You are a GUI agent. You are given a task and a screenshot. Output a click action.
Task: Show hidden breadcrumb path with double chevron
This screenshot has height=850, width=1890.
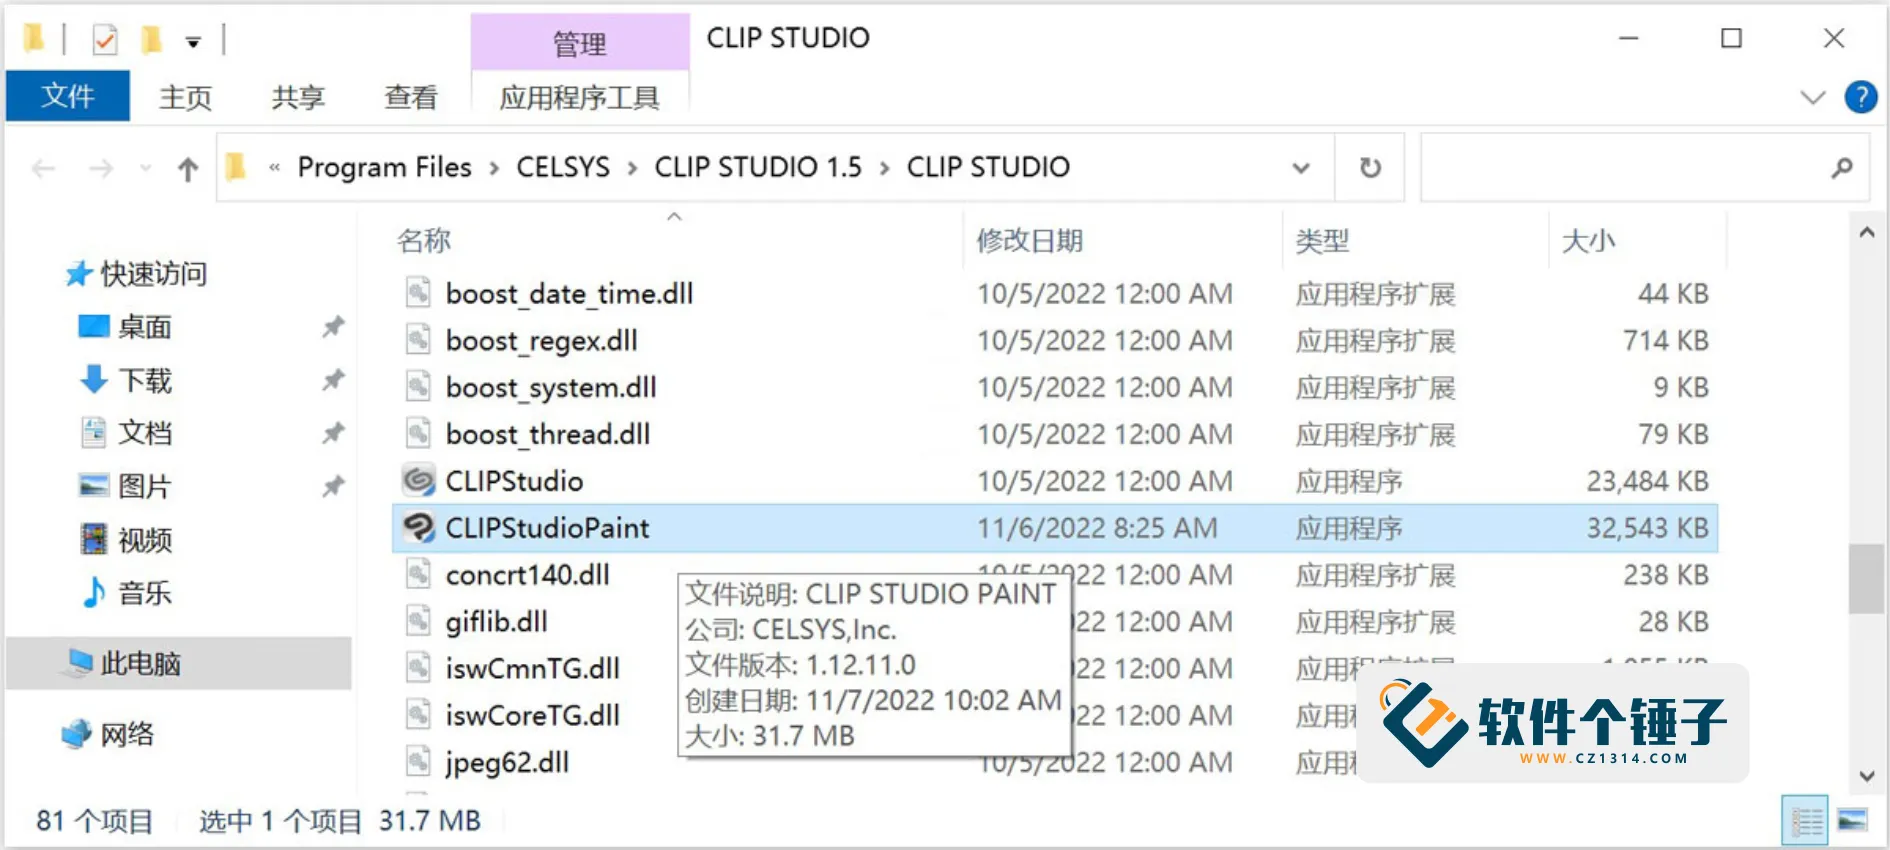tap(274, 168)
